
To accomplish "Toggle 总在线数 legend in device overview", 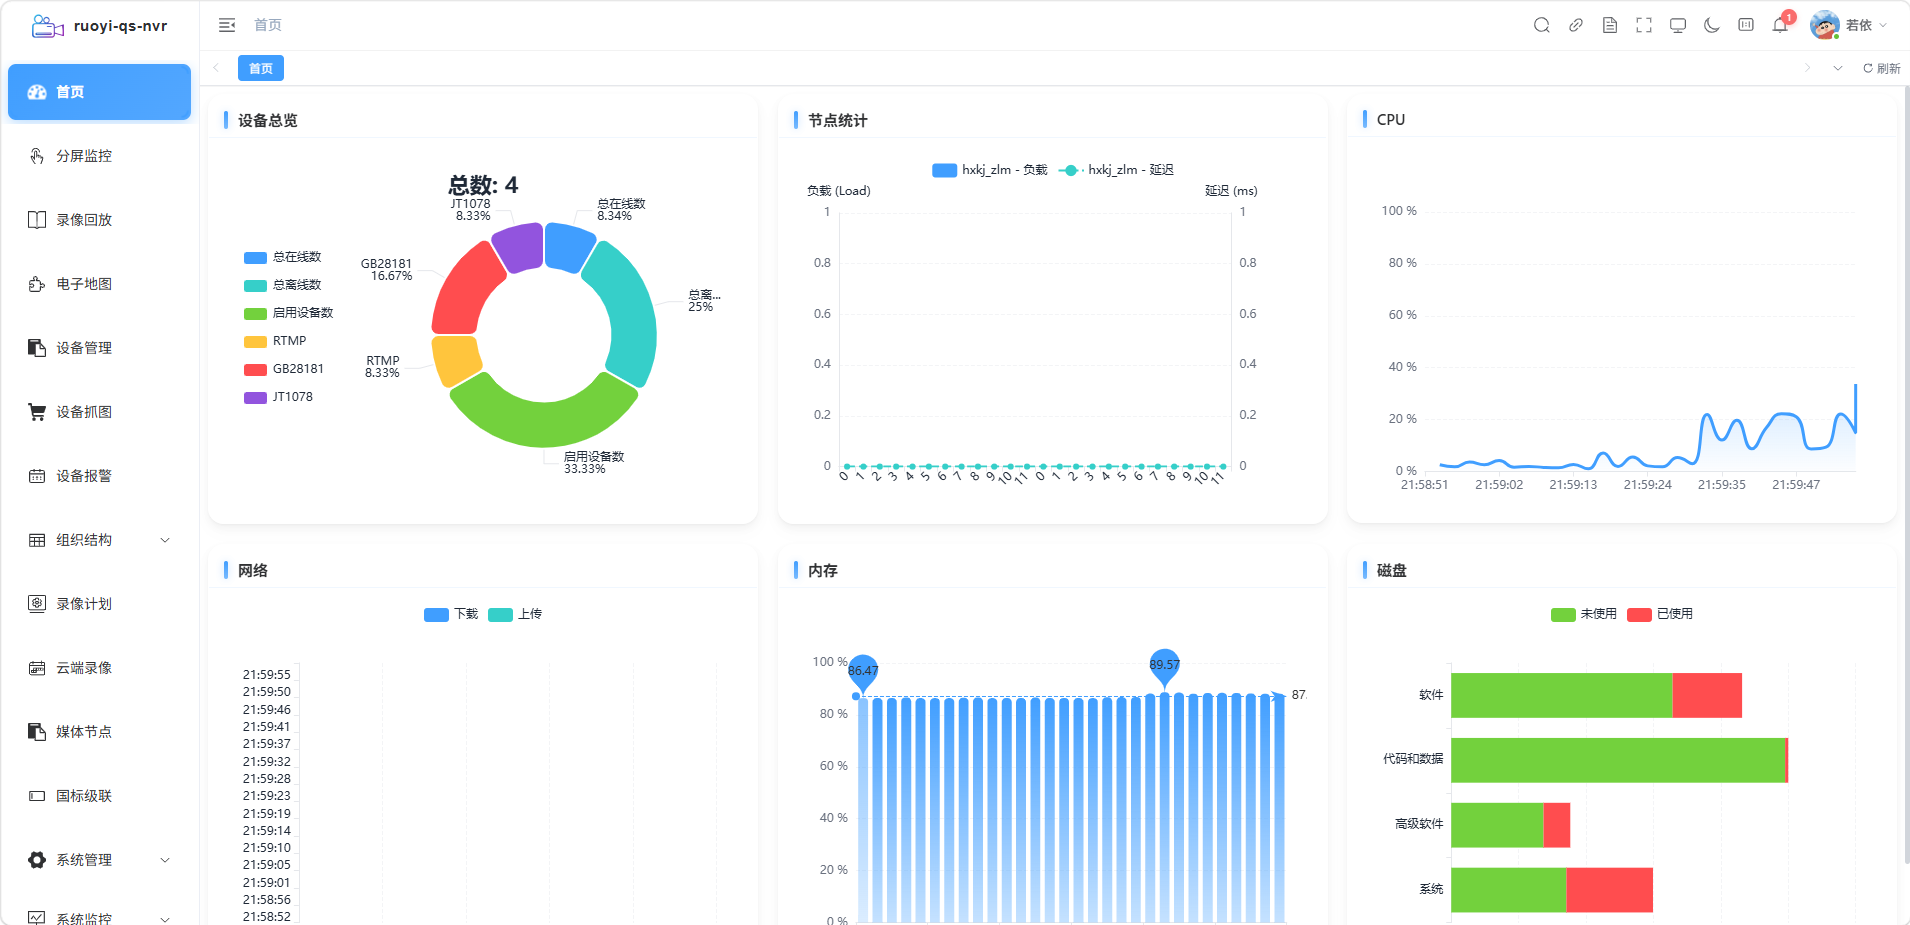I will click(283, 257).
